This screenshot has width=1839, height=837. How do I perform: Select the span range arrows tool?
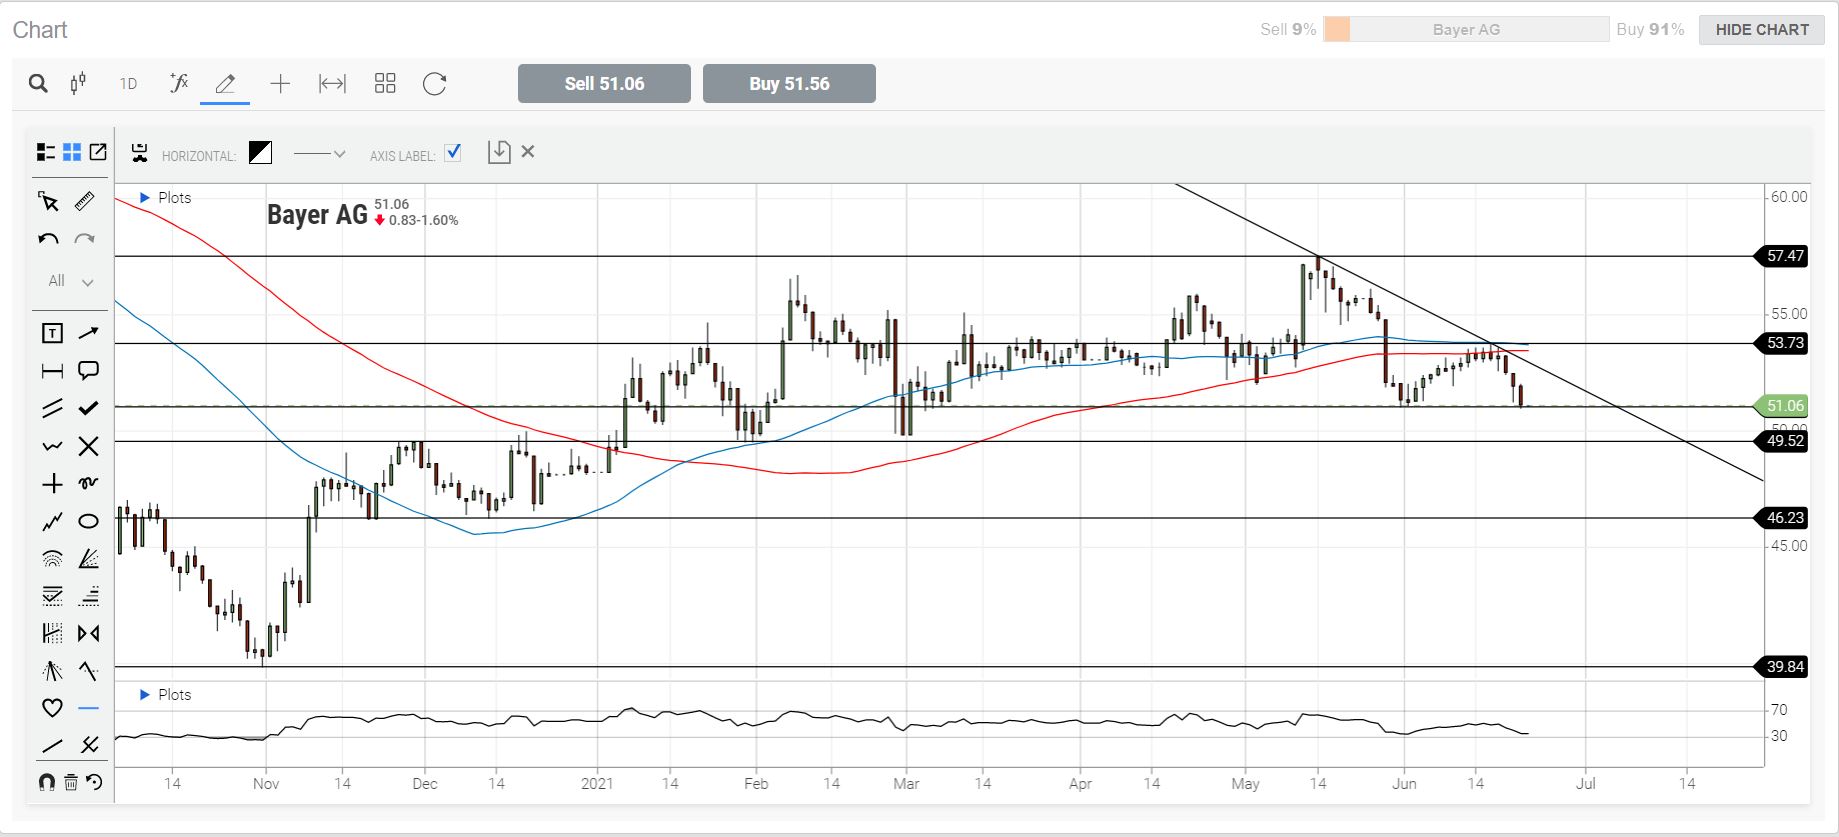pyautogui.click(x=332, y=84)
